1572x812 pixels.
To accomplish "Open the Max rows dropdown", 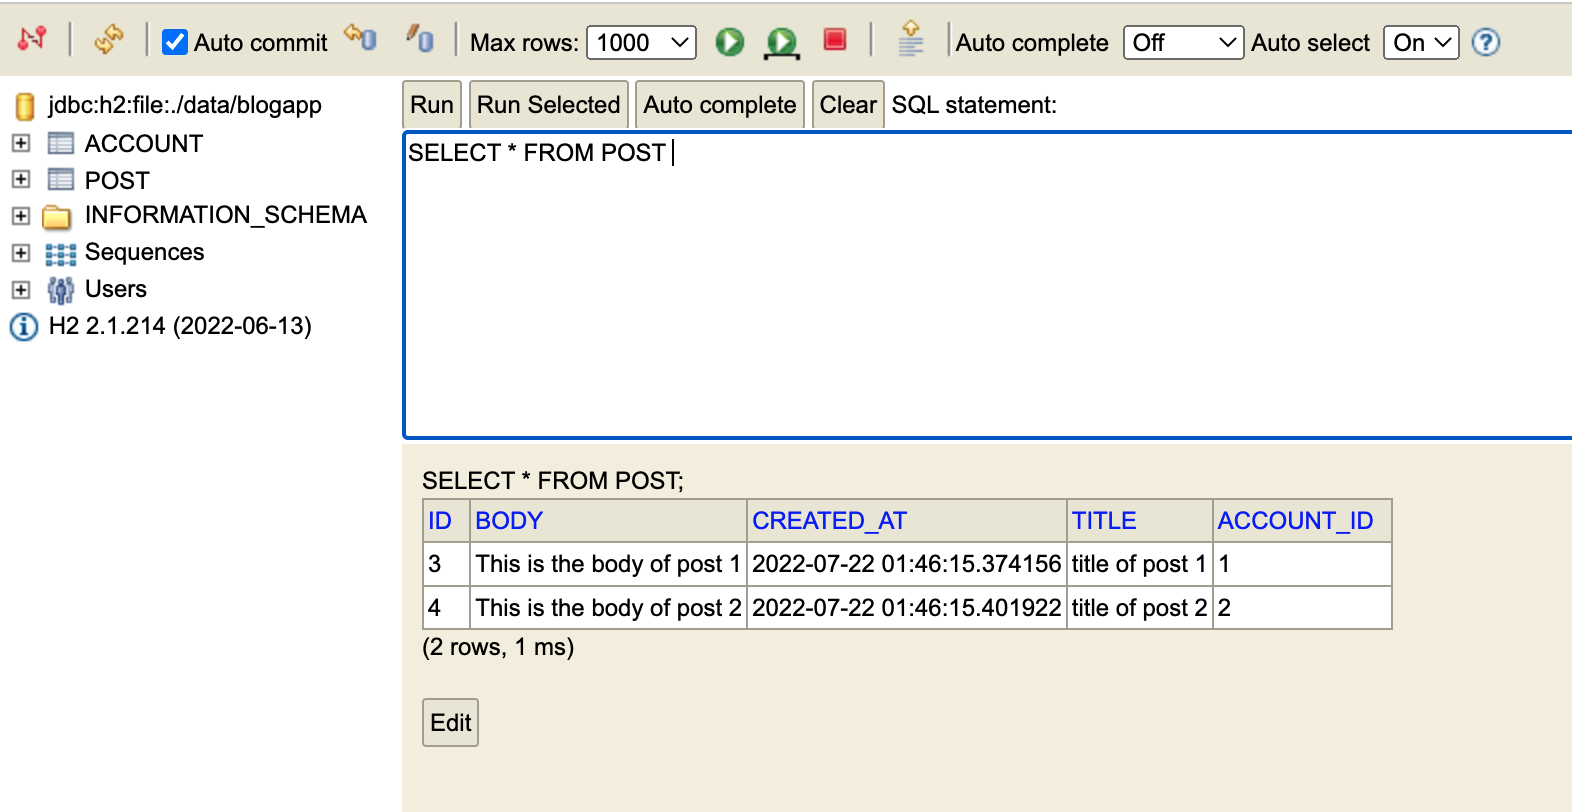I will coord(641,42).
